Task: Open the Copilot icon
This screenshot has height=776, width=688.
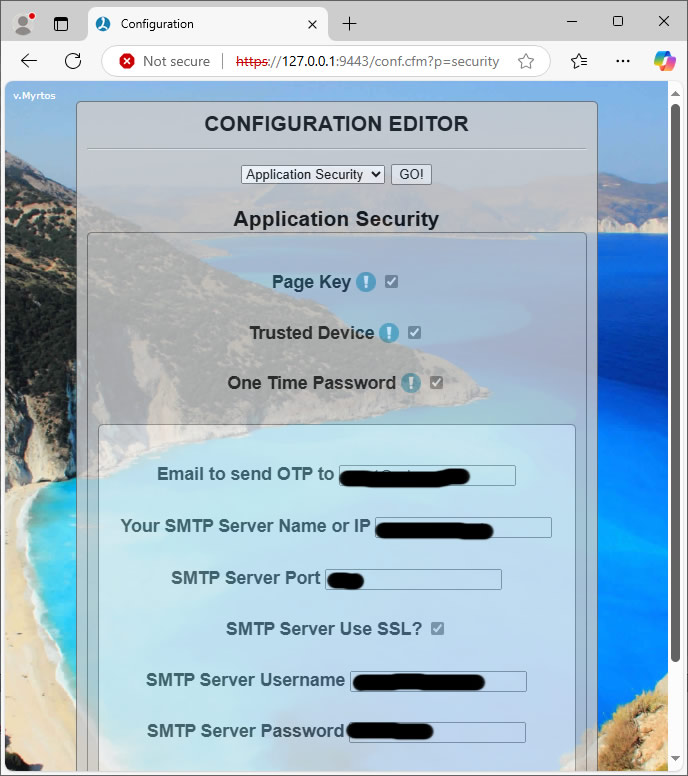Action: tap(664, 61)
